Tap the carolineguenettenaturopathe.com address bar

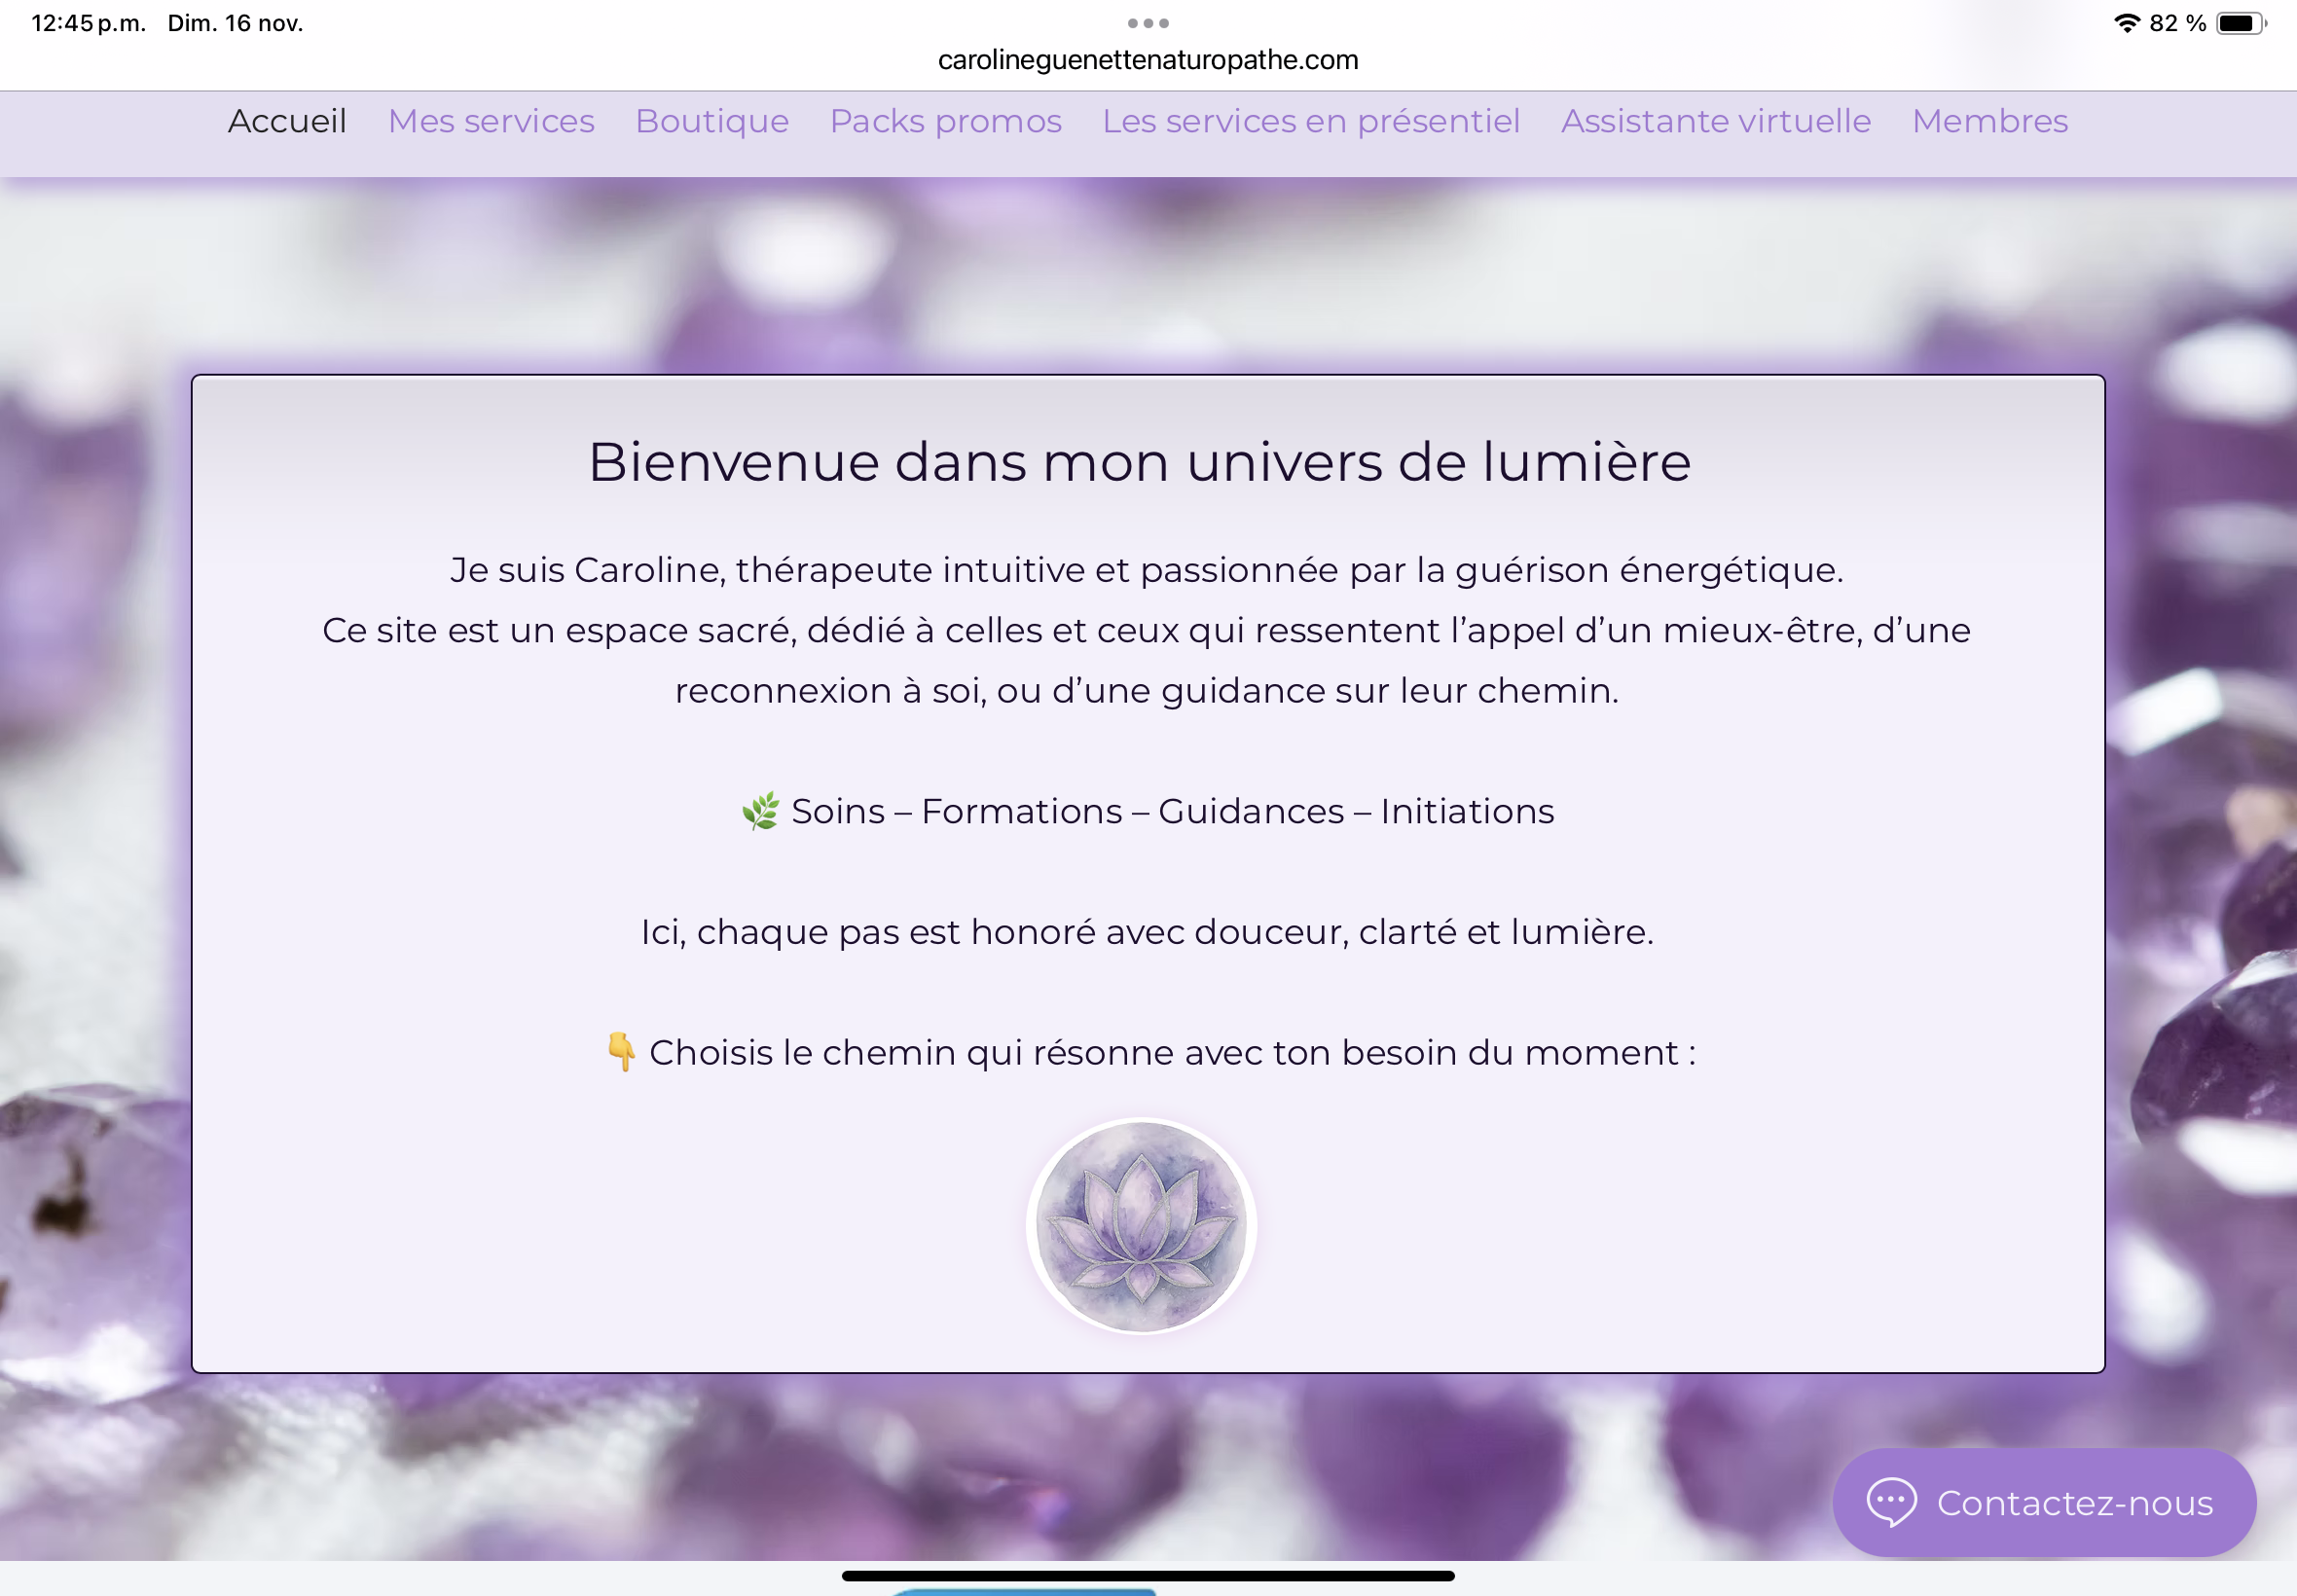pos(1148,60)
